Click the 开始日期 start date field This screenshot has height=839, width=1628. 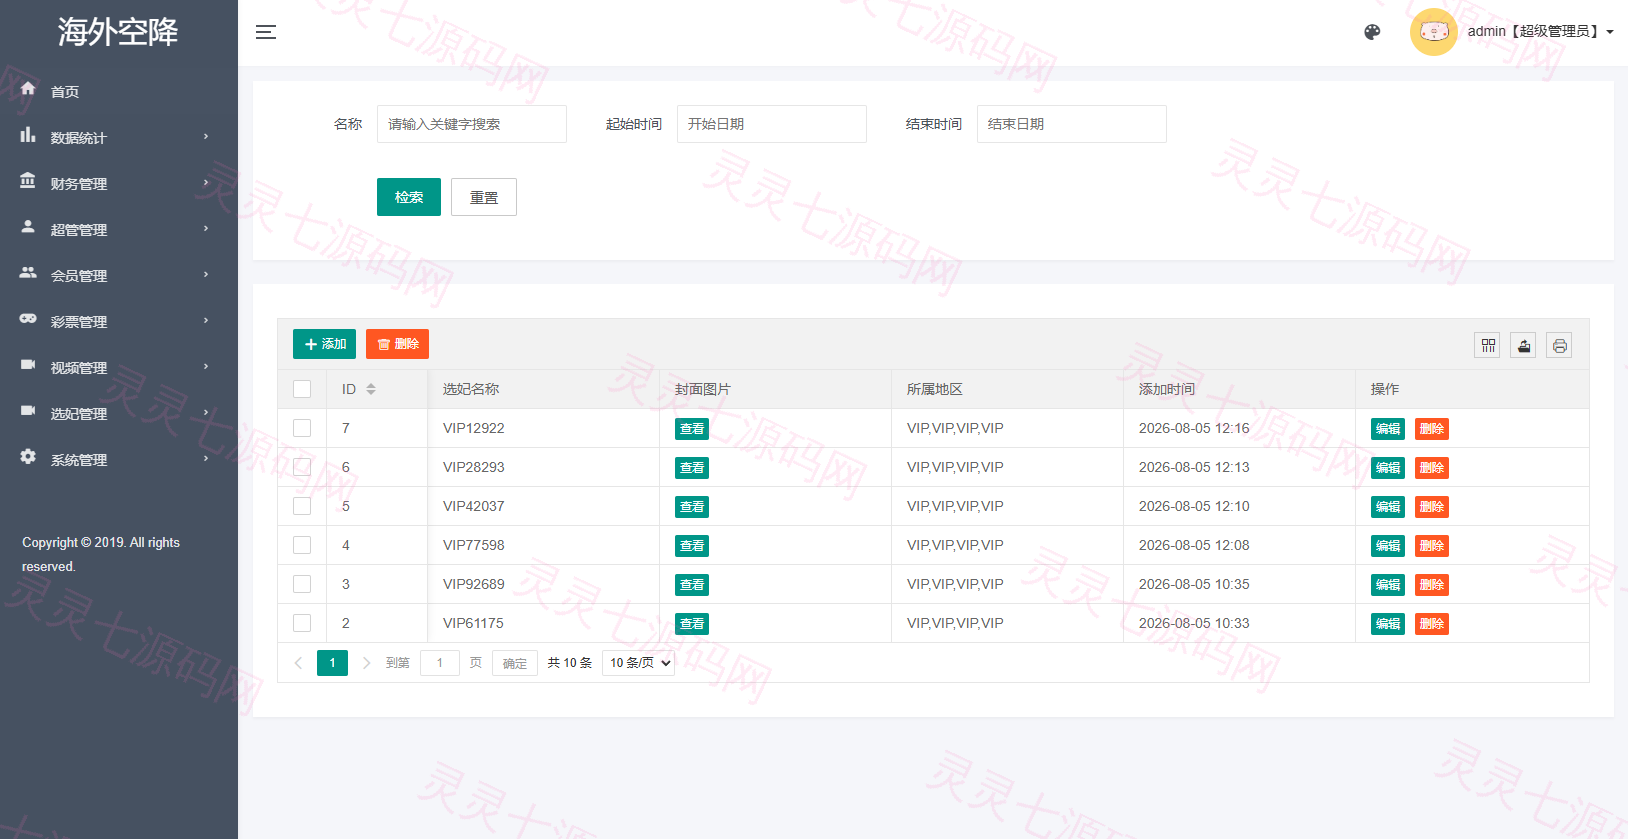click(x=772, y=124)
